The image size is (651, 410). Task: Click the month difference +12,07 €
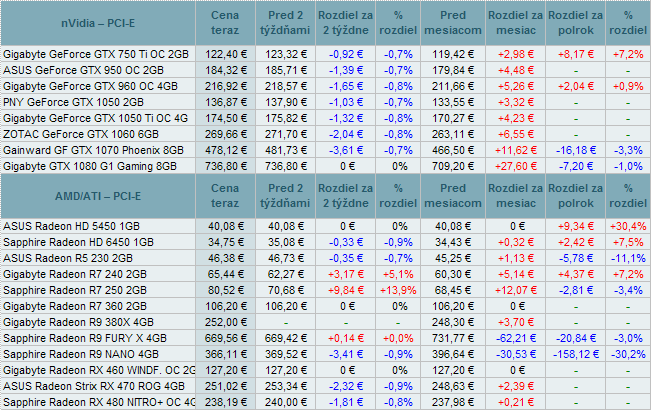(x=516, y=290)
